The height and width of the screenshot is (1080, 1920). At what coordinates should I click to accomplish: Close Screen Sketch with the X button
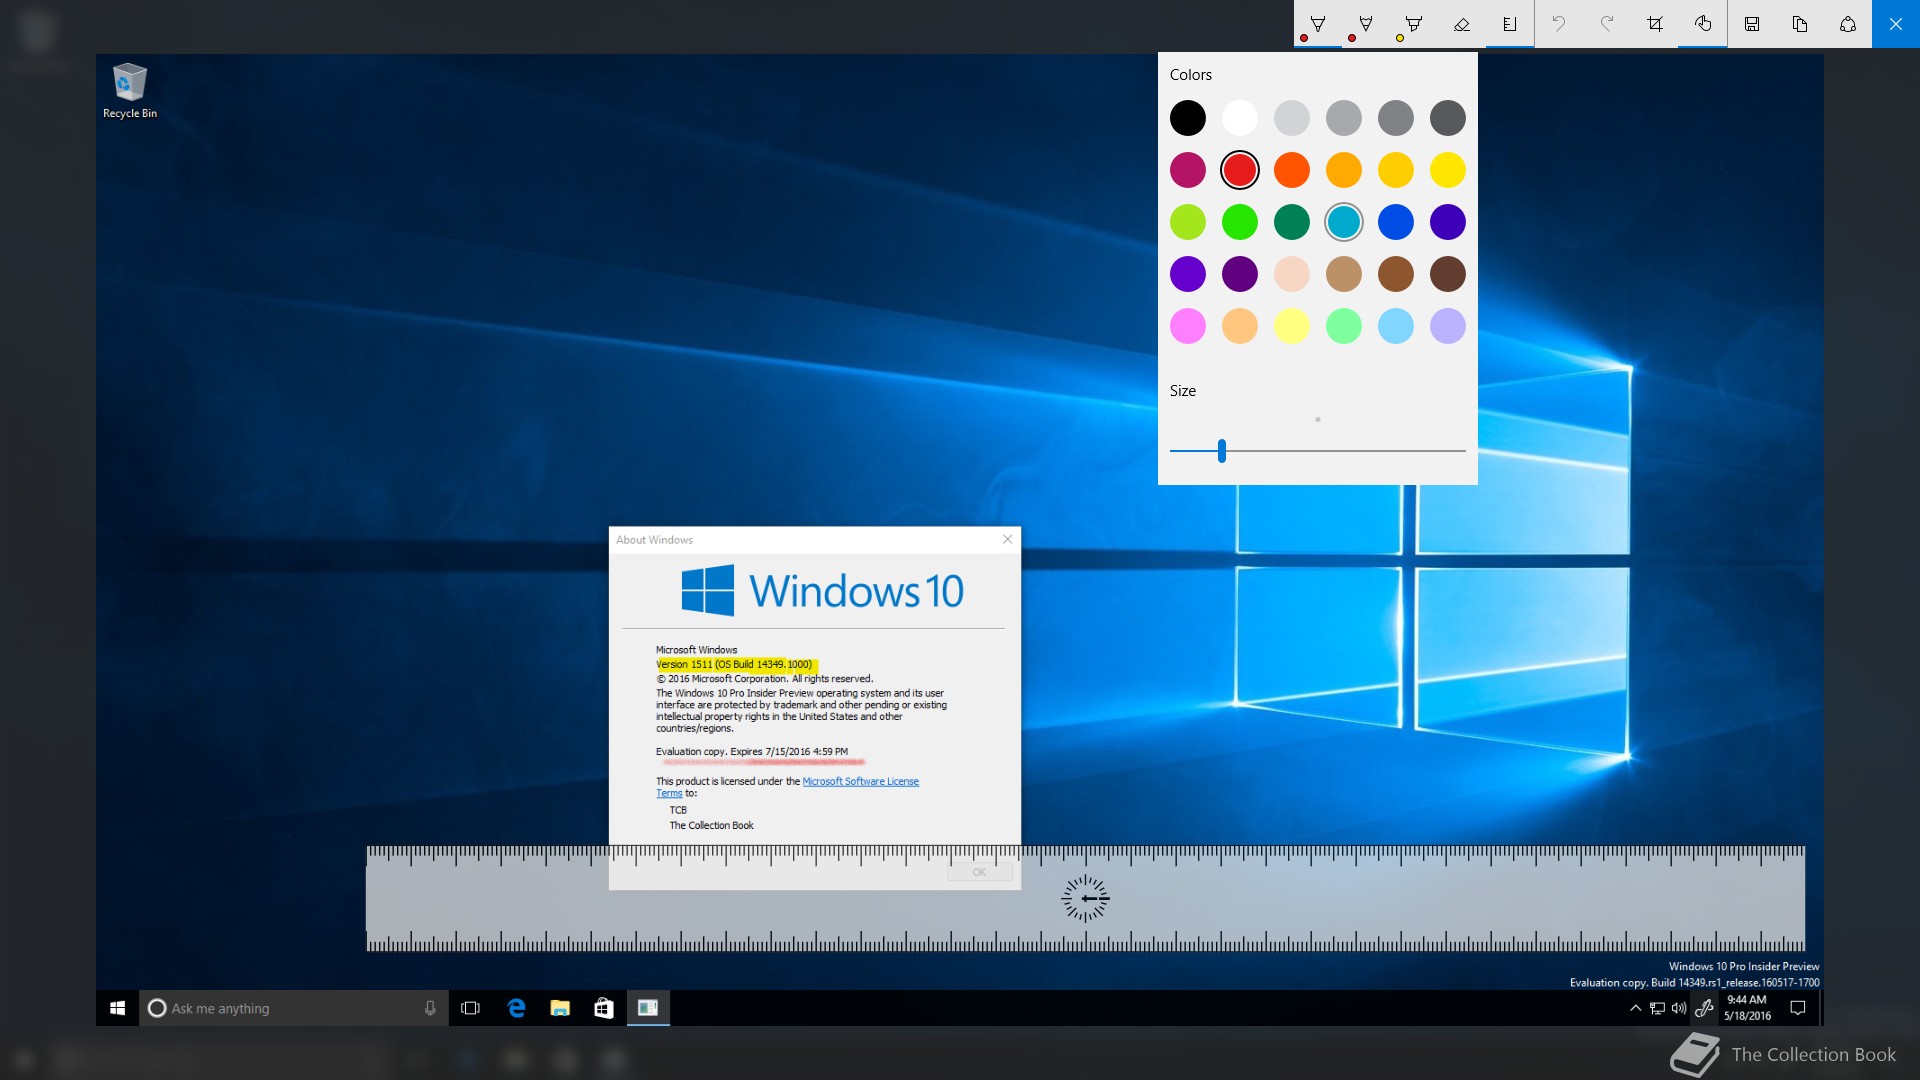click(1896, 24)
